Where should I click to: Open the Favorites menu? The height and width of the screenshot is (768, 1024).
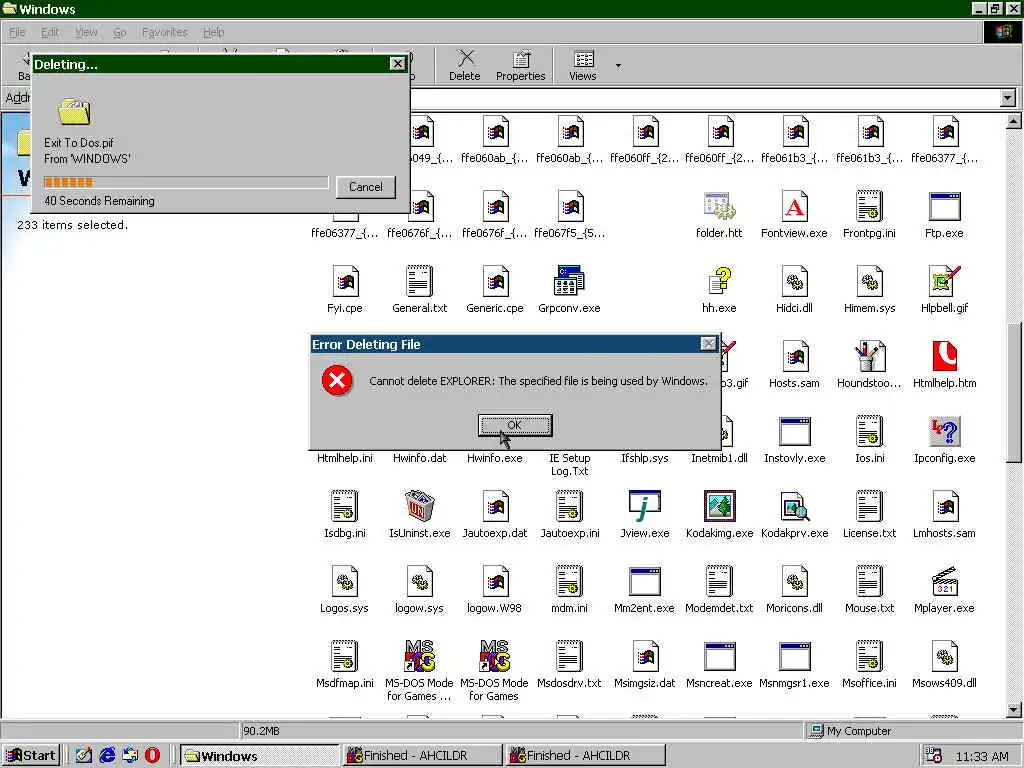(164, 32)
